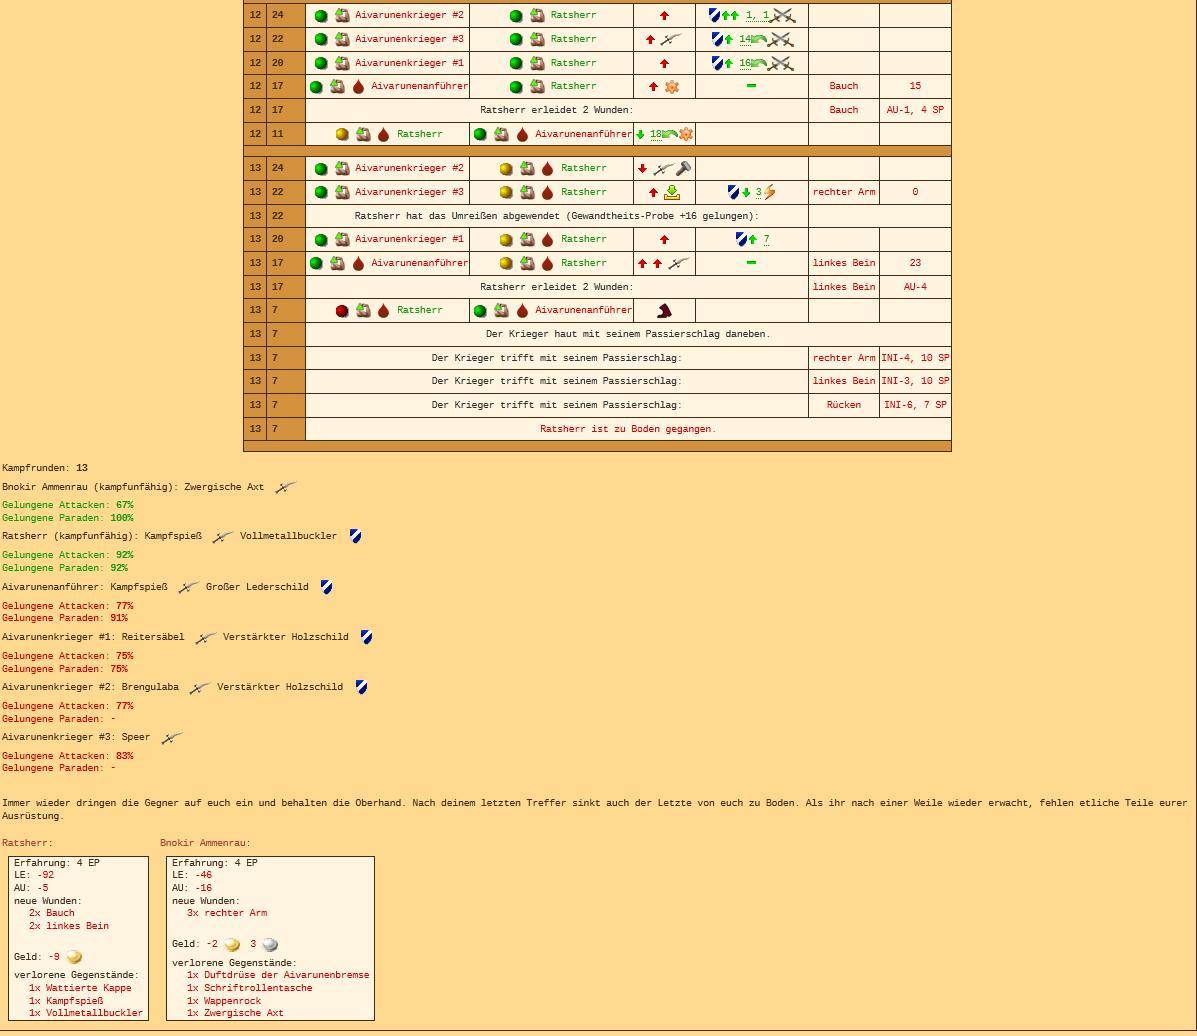Click the red status orb beside Ratsherr
The image size is (1197, 1036).
[342, 311]
